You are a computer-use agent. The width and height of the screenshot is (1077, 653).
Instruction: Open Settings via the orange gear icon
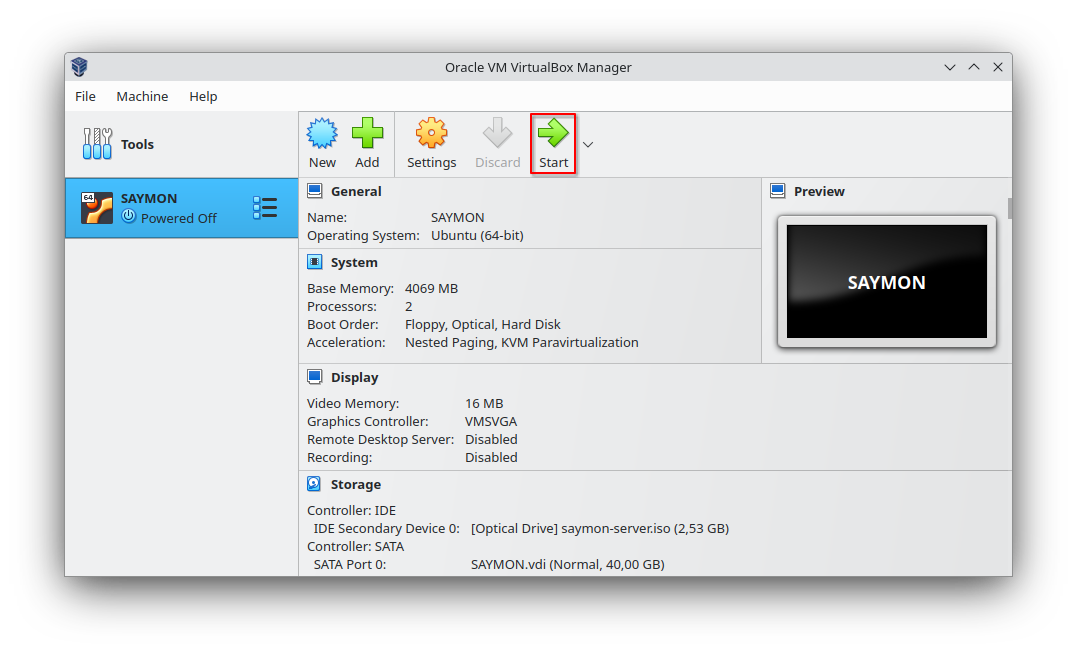[x=431, y=133]
